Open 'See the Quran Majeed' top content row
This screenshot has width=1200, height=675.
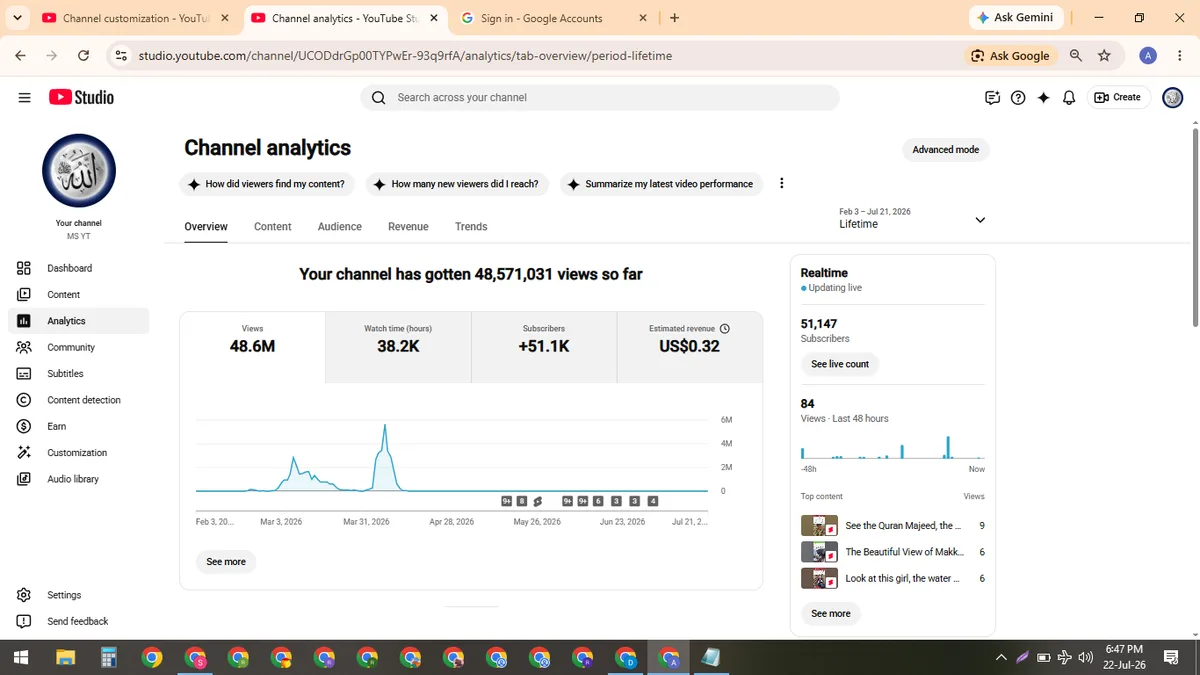click(x=893, y=525)
